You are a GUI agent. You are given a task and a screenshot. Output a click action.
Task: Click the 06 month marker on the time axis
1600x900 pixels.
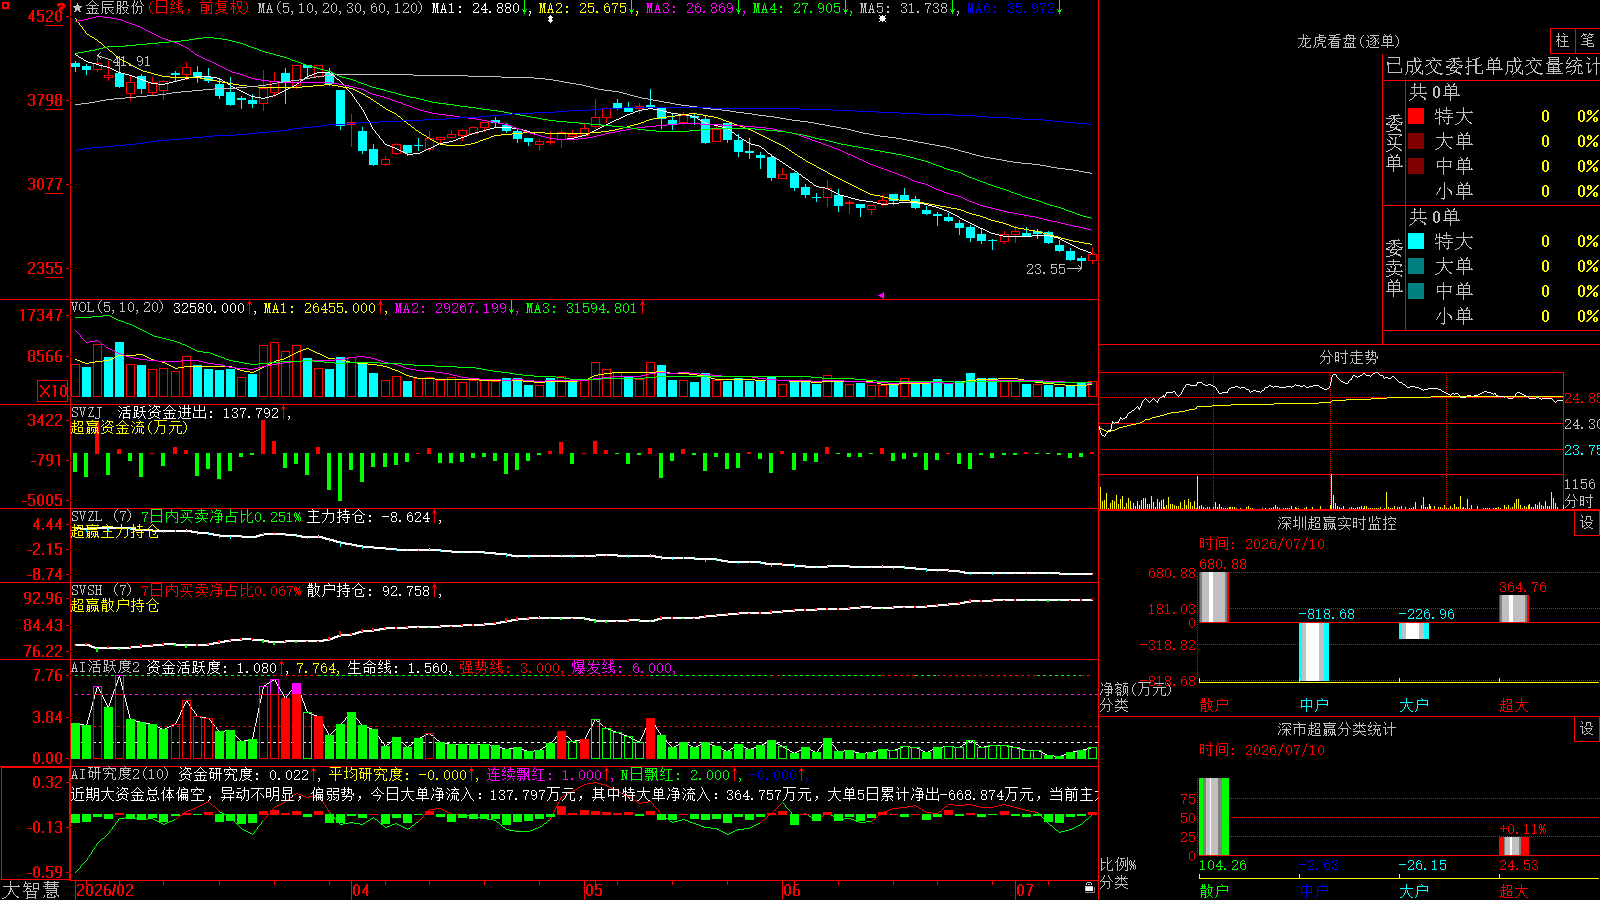pos(792,890)
